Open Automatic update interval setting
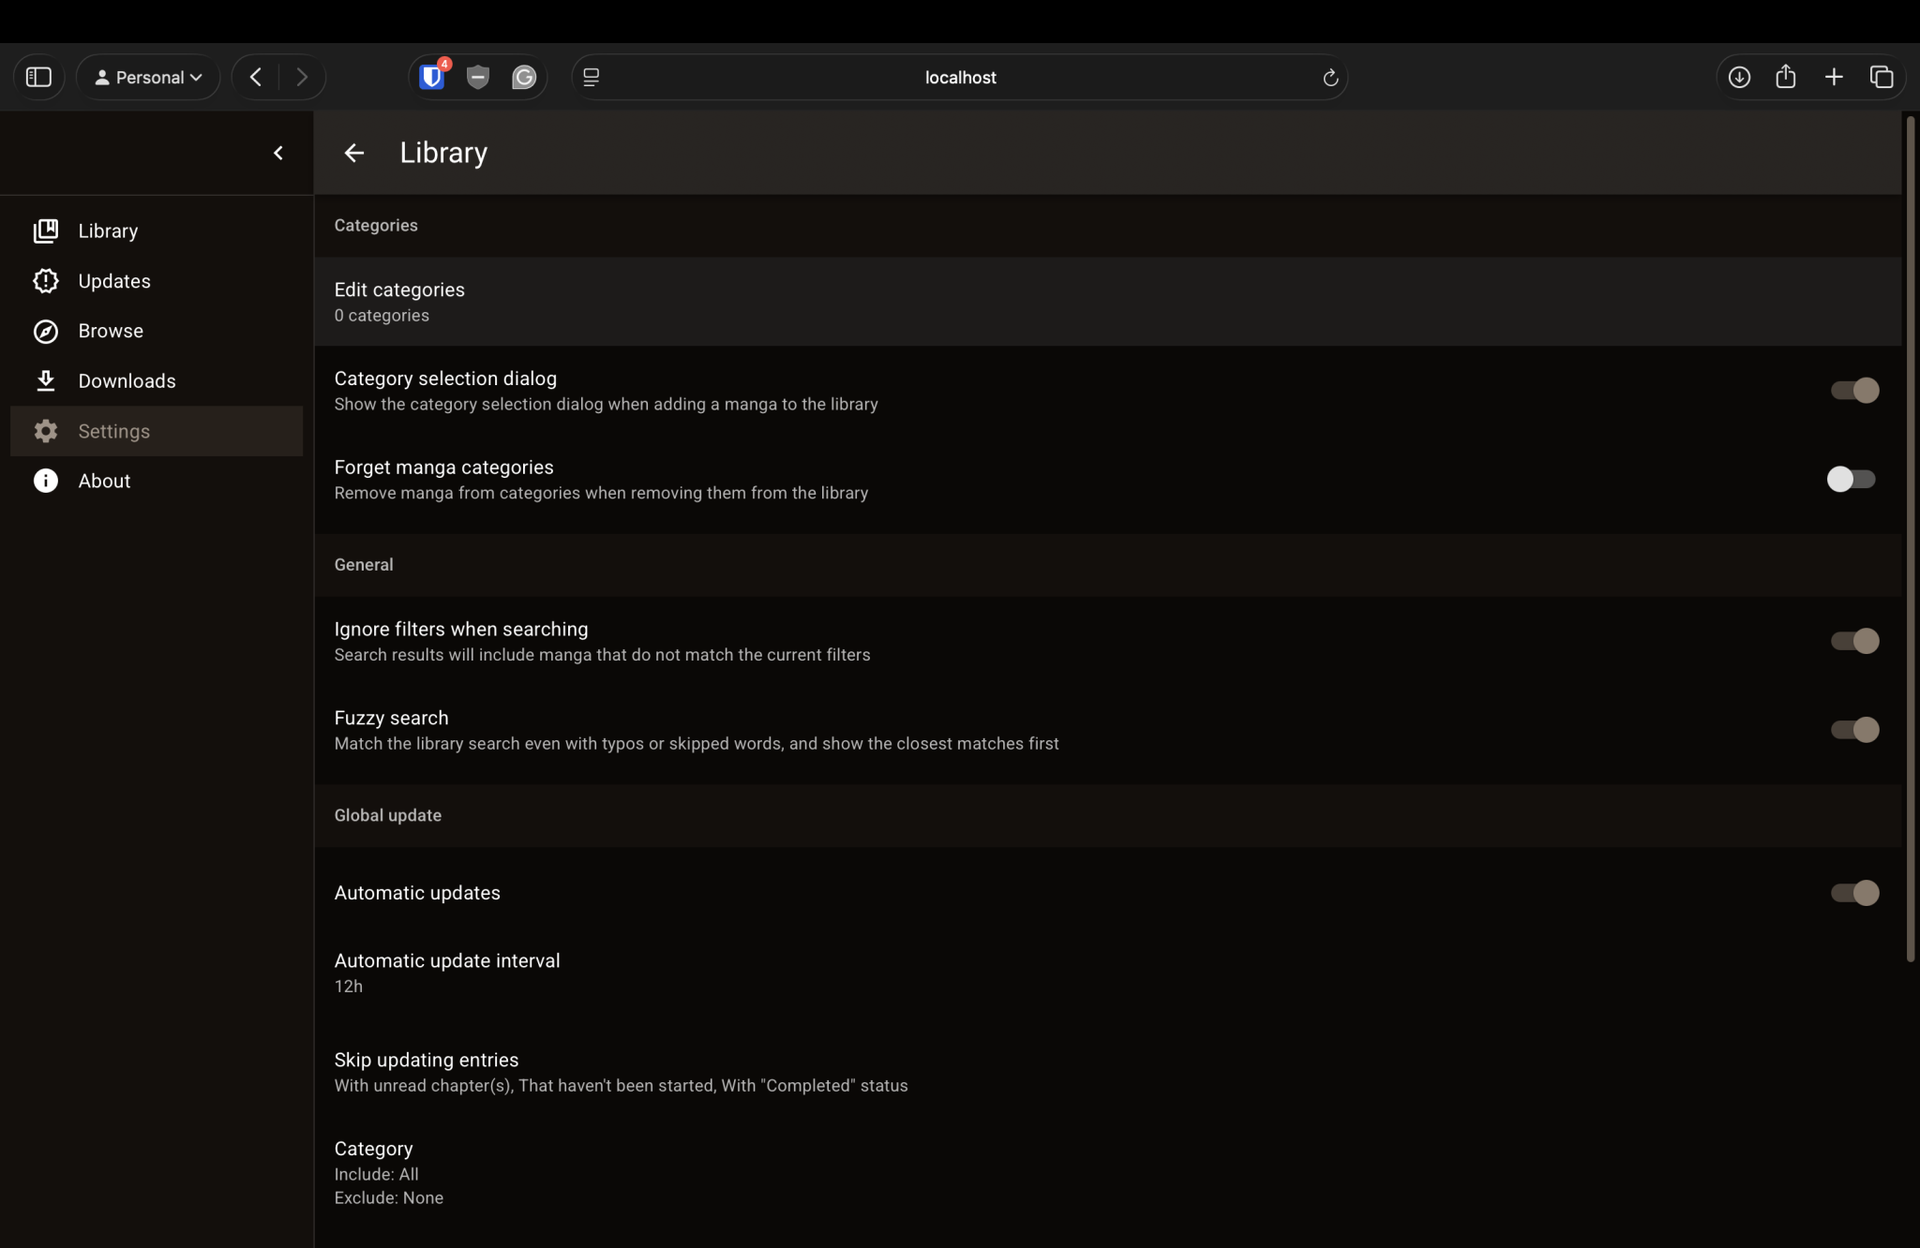This screenshot has width=1920, height=1248. (1108, 973)
